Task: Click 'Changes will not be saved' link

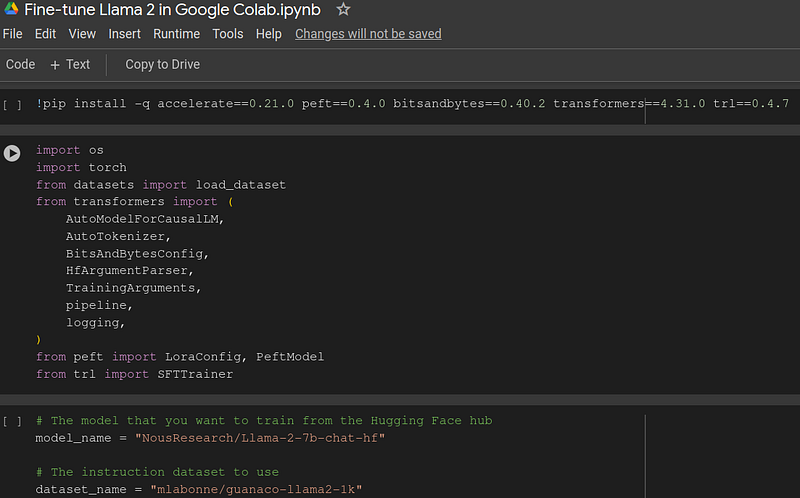Action: tap(368, 34)
